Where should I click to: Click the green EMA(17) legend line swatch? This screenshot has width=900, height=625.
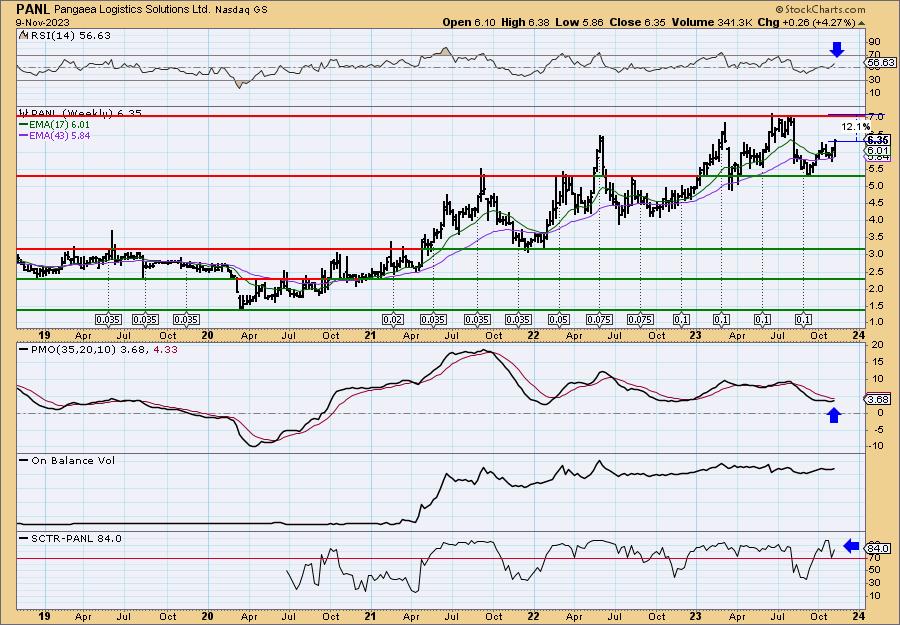tap(24, 125)
